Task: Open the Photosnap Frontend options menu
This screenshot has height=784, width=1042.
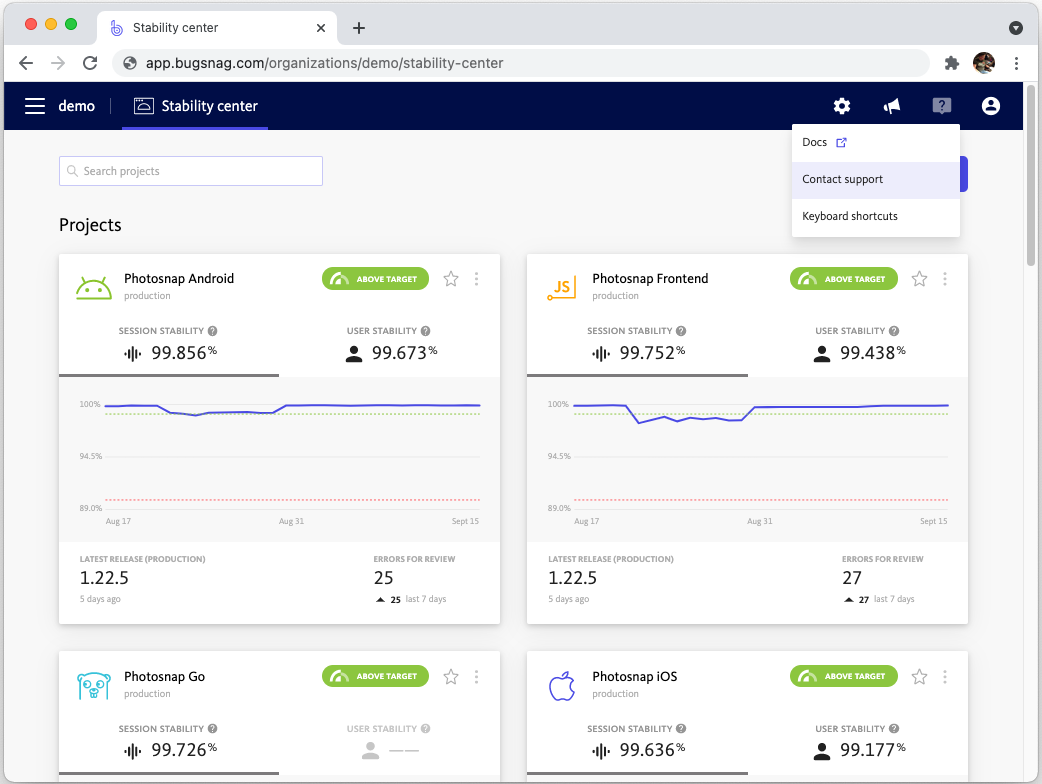Action: pos(944,279)
